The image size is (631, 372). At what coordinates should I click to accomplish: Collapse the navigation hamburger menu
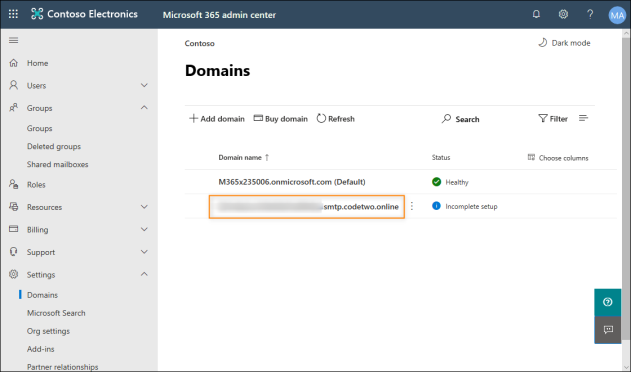pyautogui.click(x=14, y=40)
